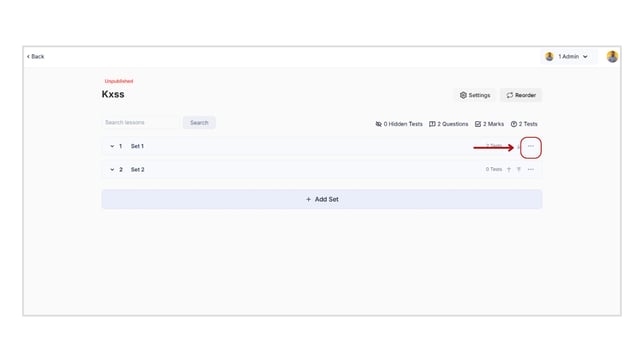Click the 0 Tests label on Set 2
644x362 pixels.
coord(494,169)
